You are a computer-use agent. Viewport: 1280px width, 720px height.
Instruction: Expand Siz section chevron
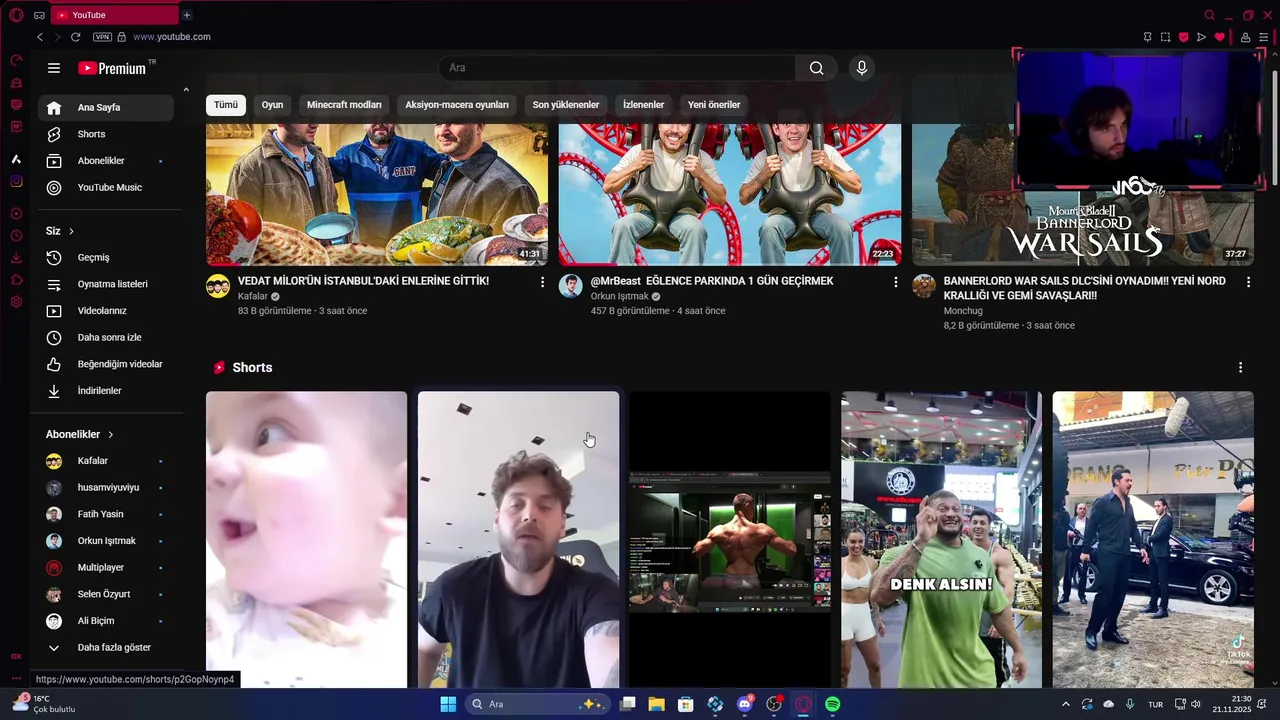click(71, 231)
